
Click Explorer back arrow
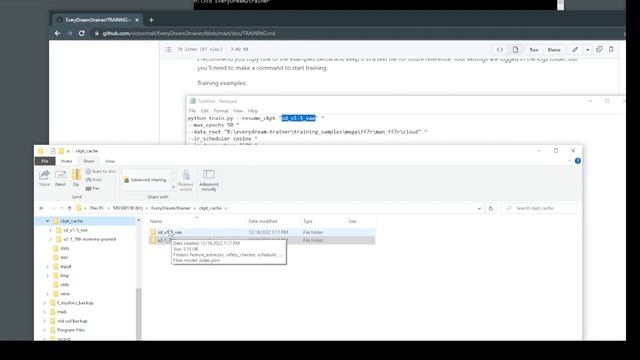[41, 208]
